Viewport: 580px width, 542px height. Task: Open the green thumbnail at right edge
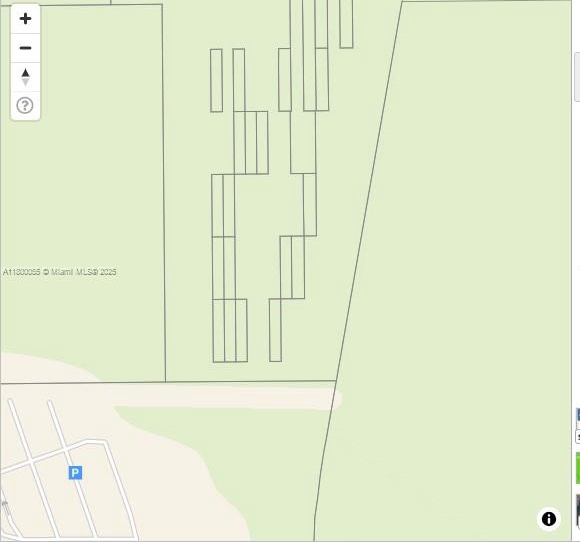[578, 468]
